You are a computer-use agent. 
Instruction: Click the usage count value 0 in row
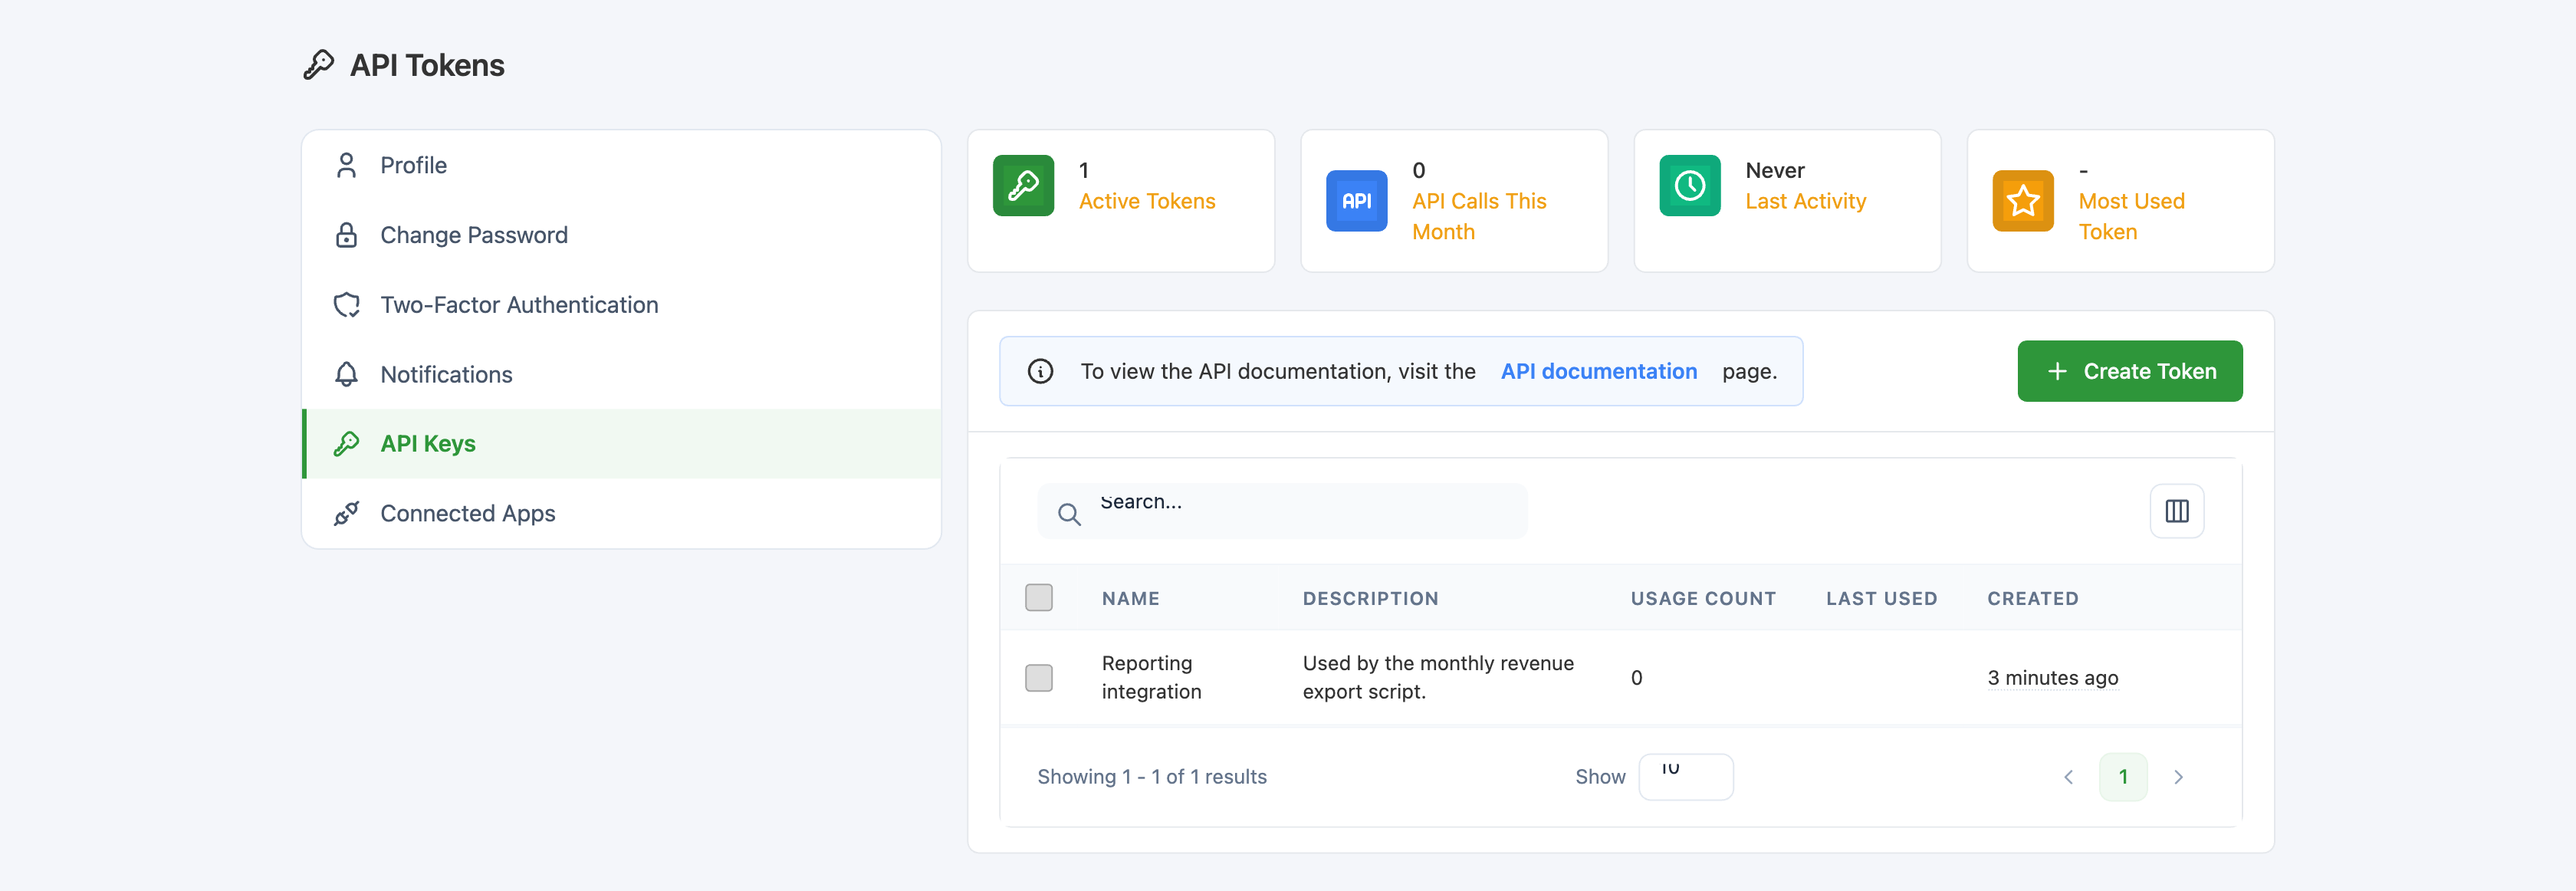(x=1636, y=678)
